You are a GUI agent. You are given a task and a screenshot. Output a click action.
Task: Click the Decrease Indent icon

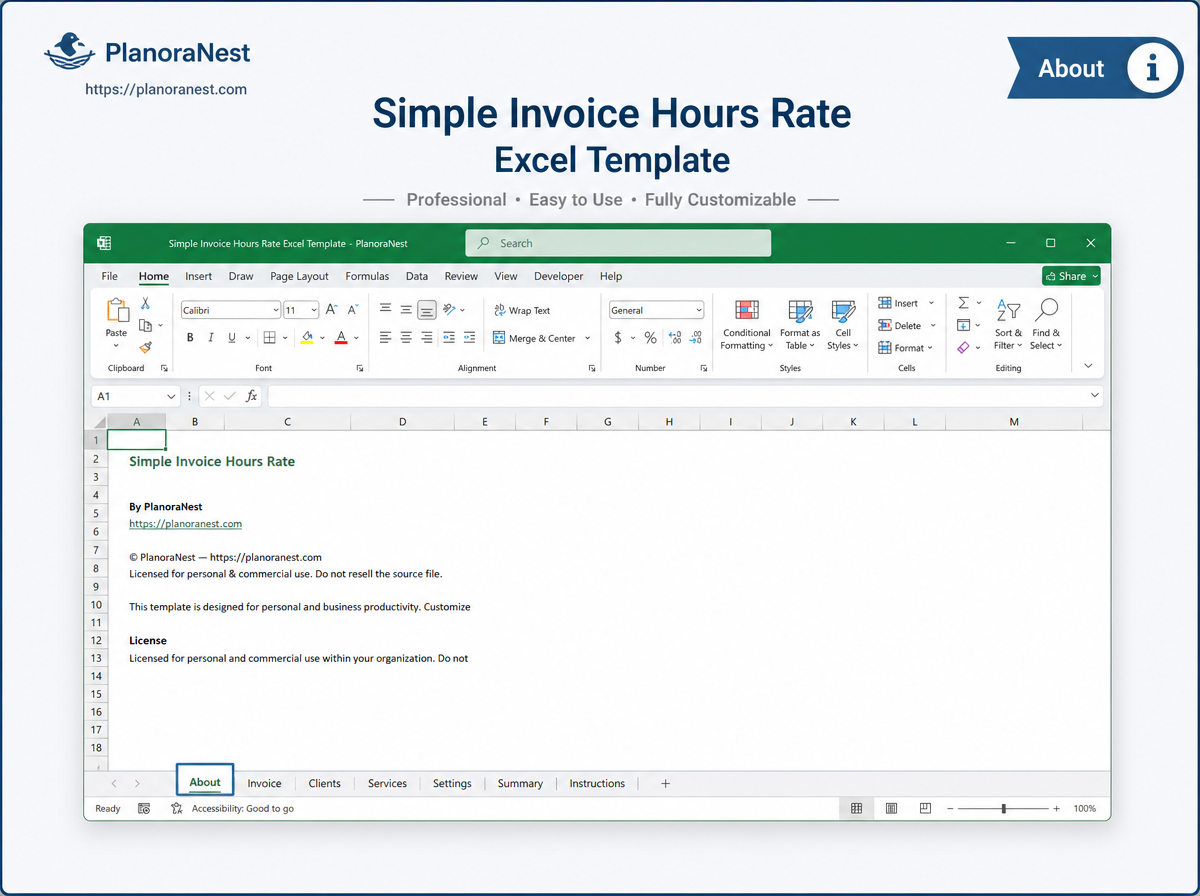[x=449, y=338]
